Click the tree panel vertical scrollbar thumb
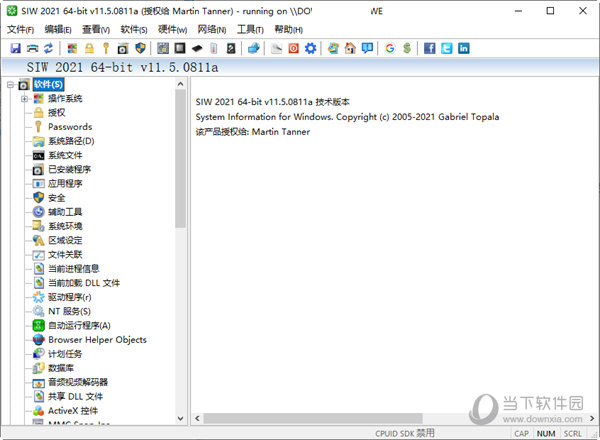This screenshot has height=440, width=600. (181, 159)
